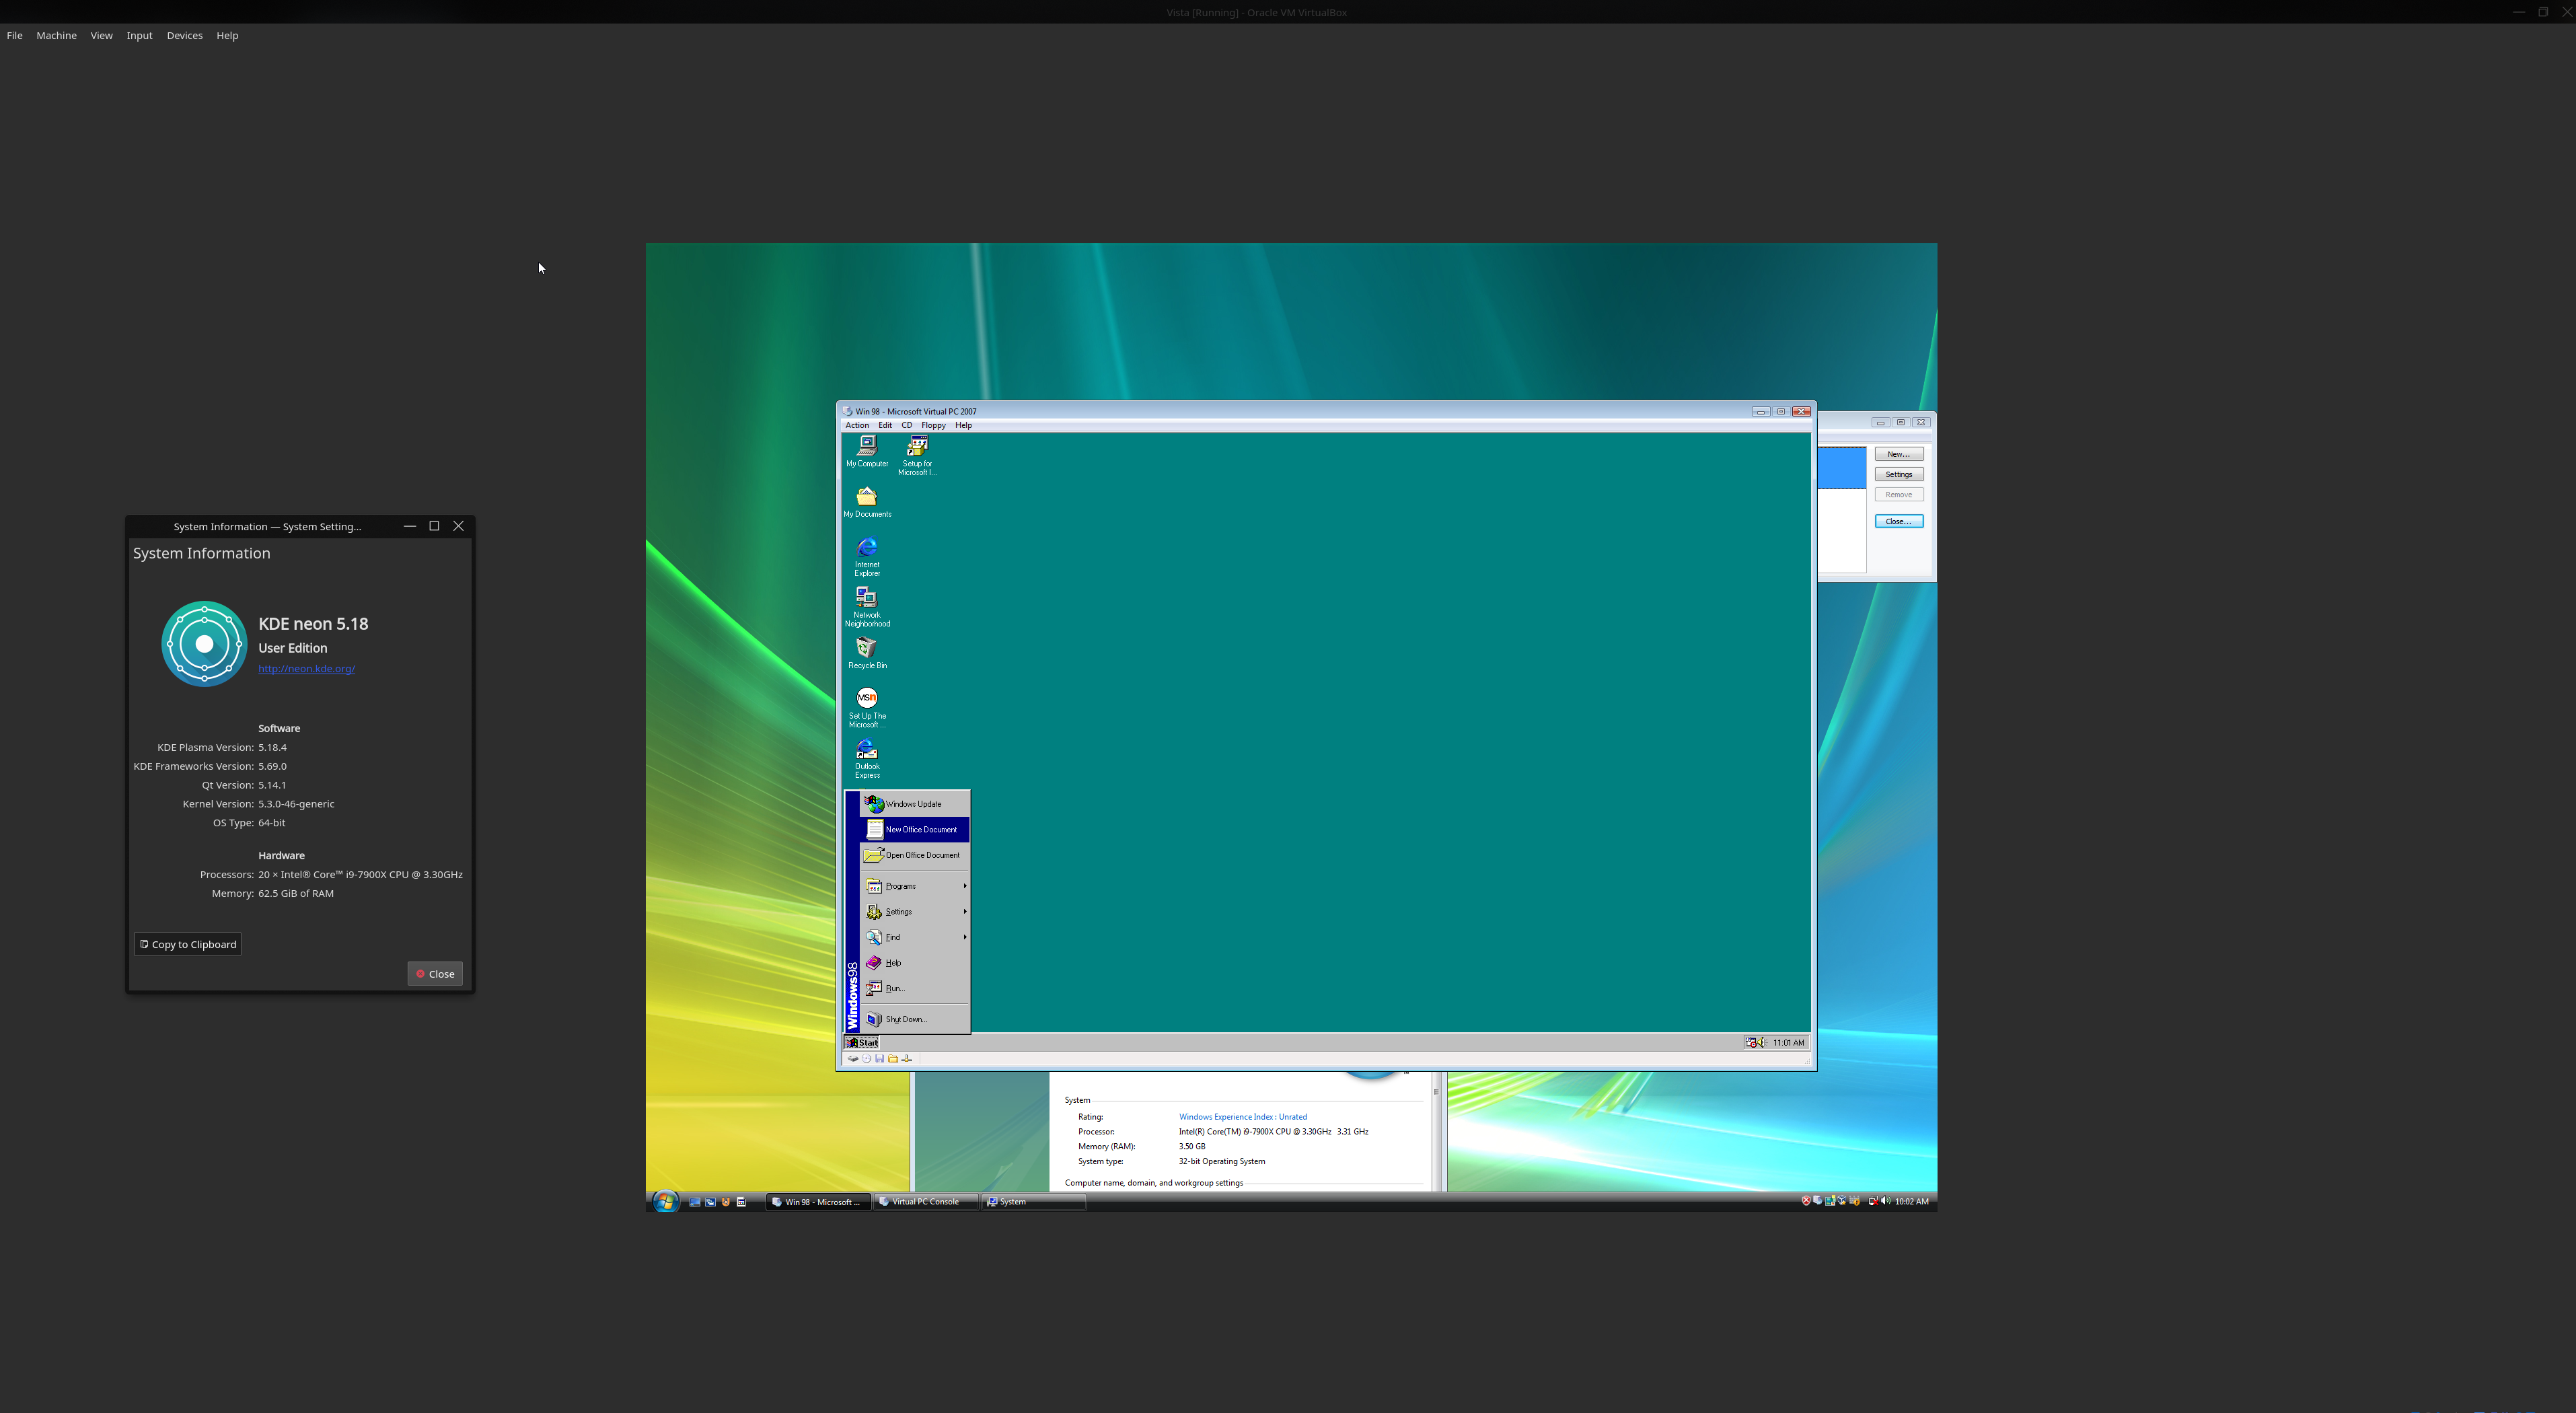Image resolution: width=2576 pixels, height=1413 pixels.
Task: Click red security shield icon in Vista tray
Action: click(x=1806, y=1201)
